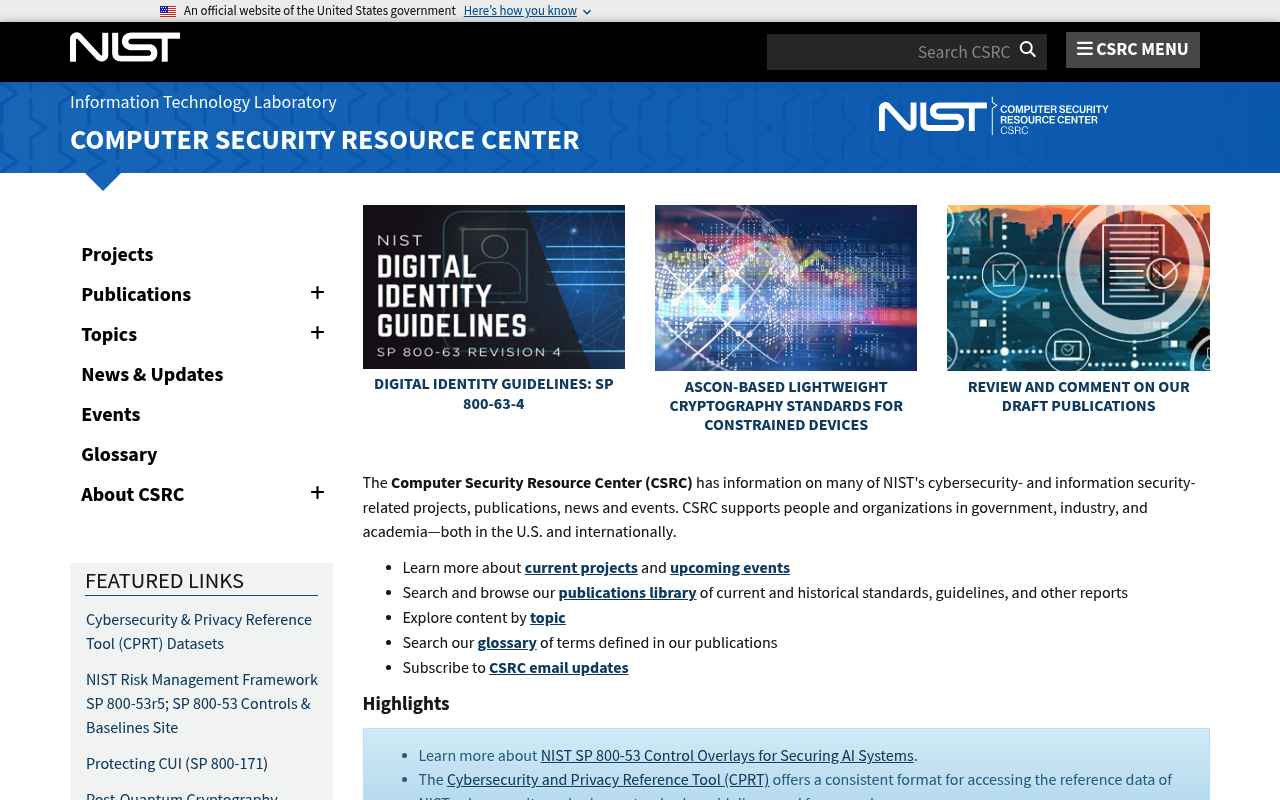Click "Digital Identity Guidelines: SP 800-63-4" link

tap(494, 394)
